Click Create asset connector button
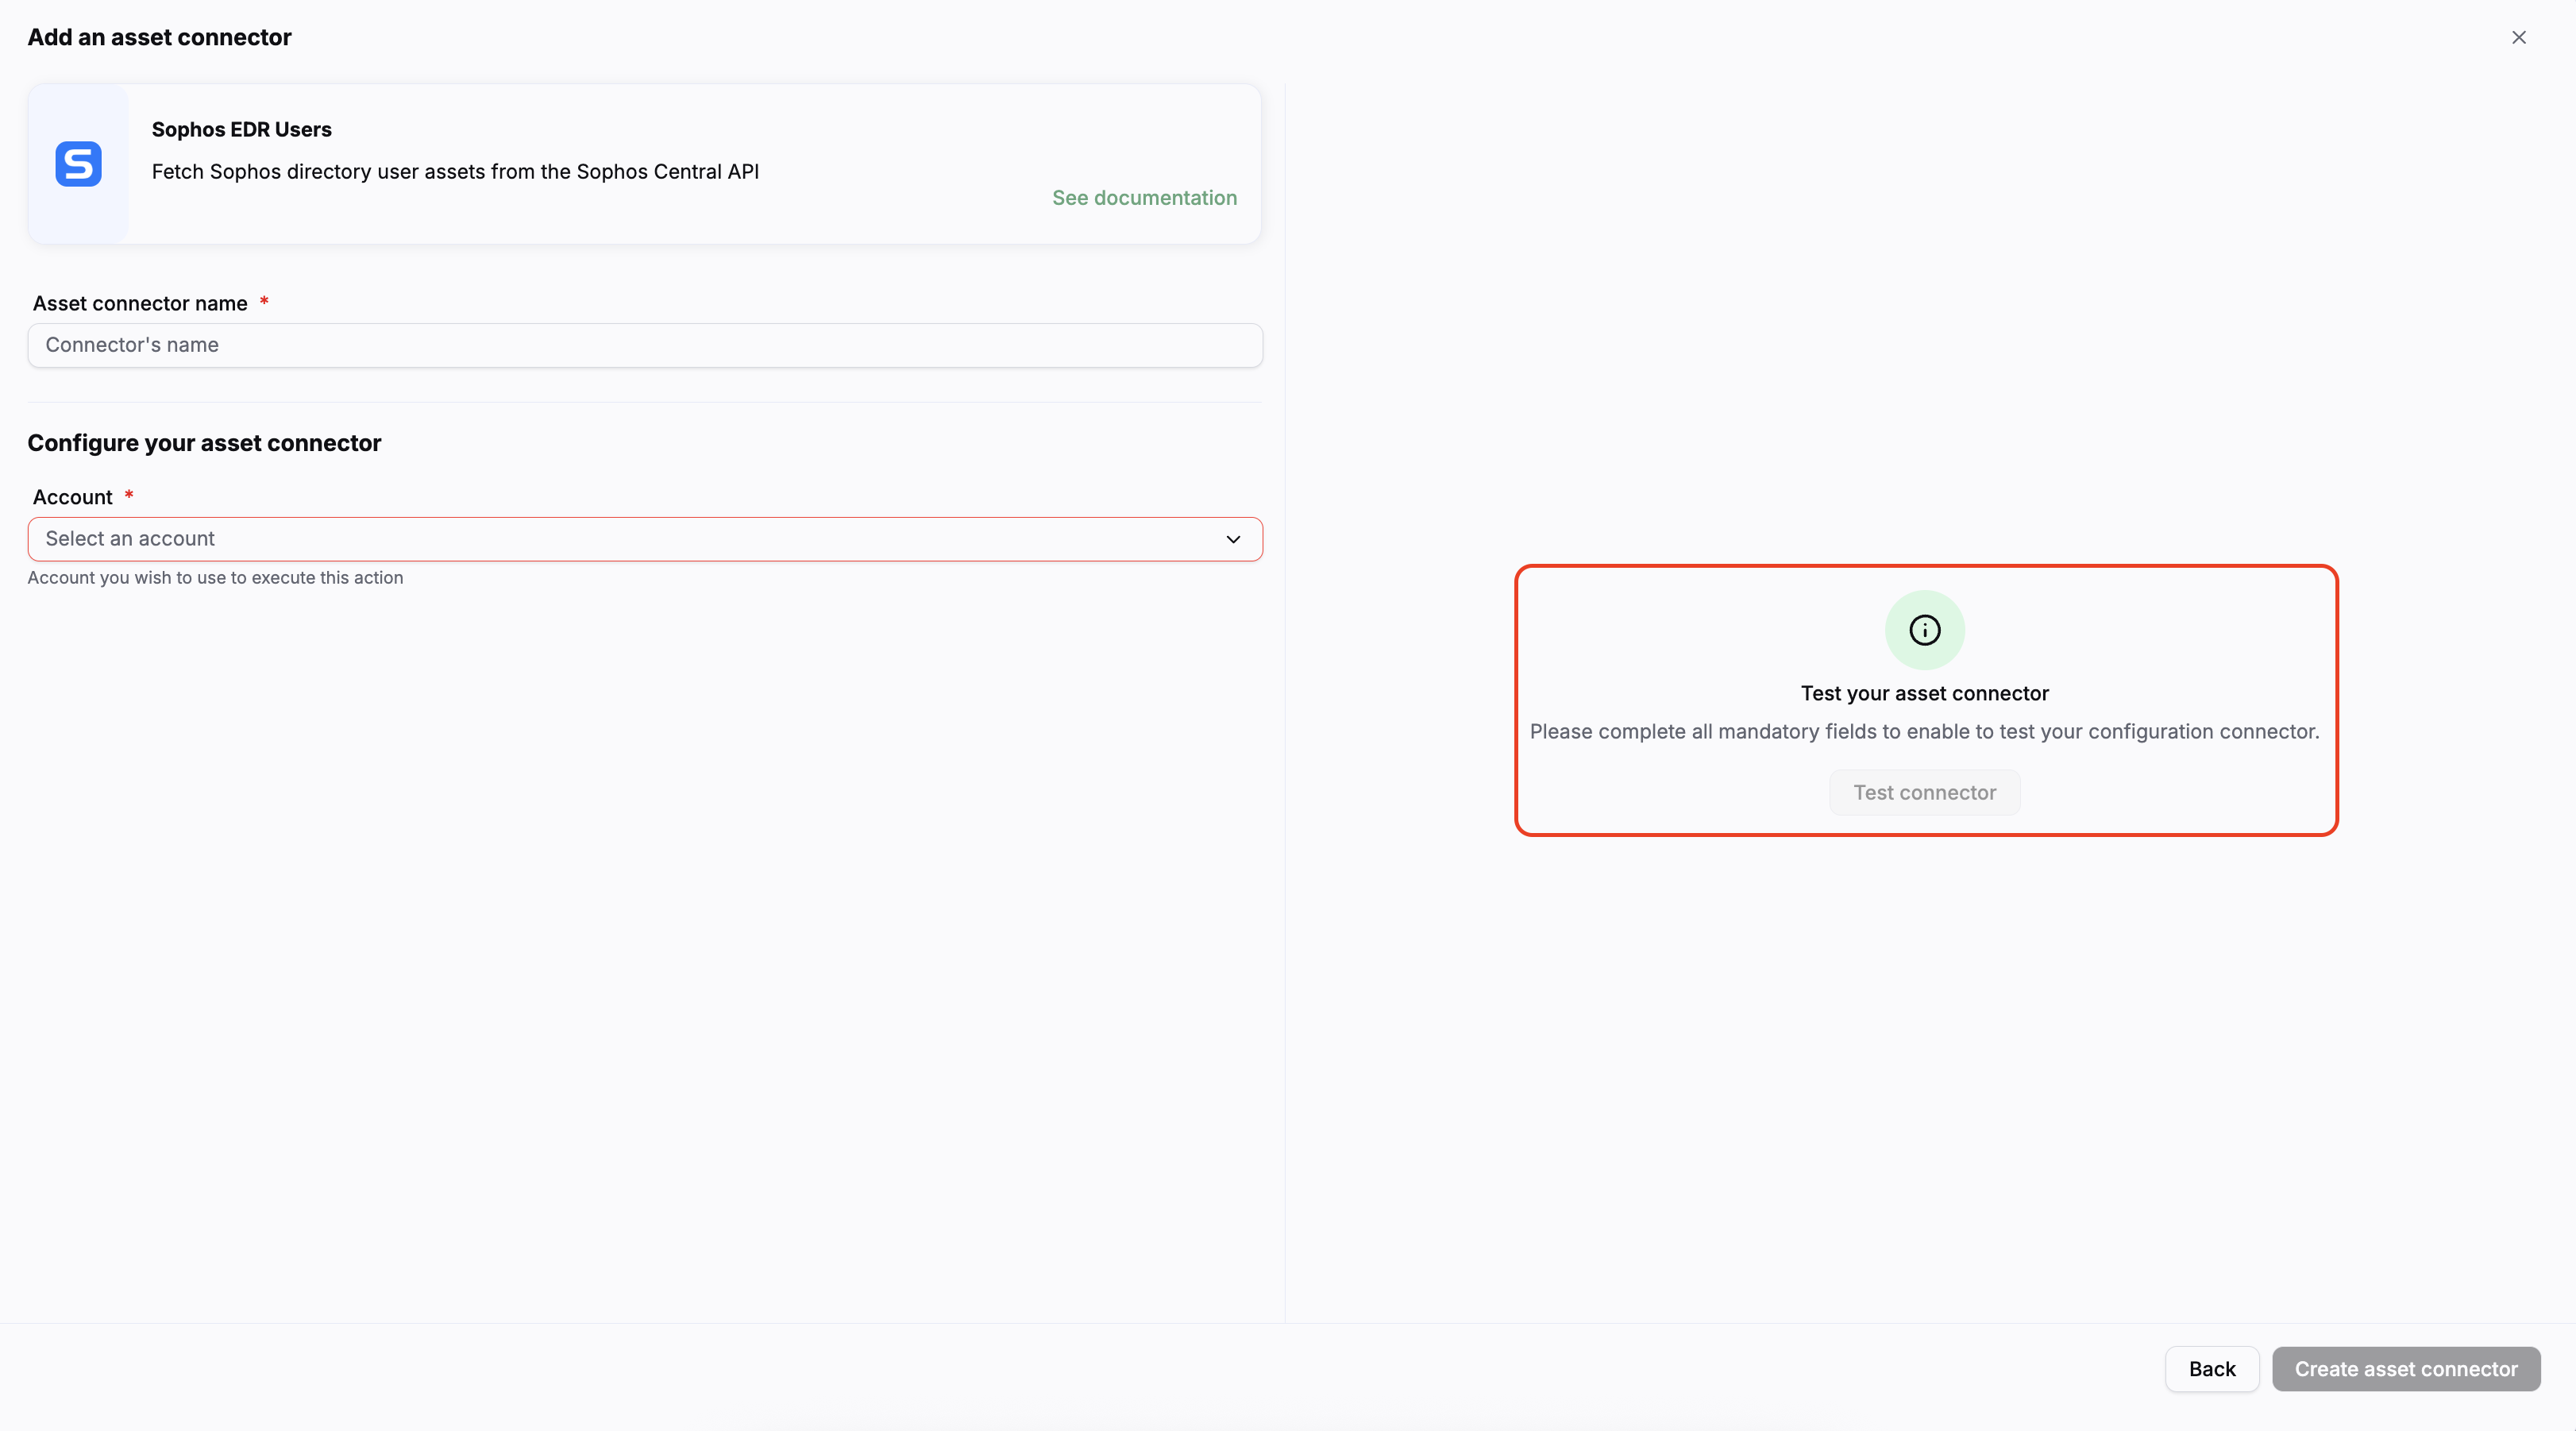 (x=2406, y=1369)
